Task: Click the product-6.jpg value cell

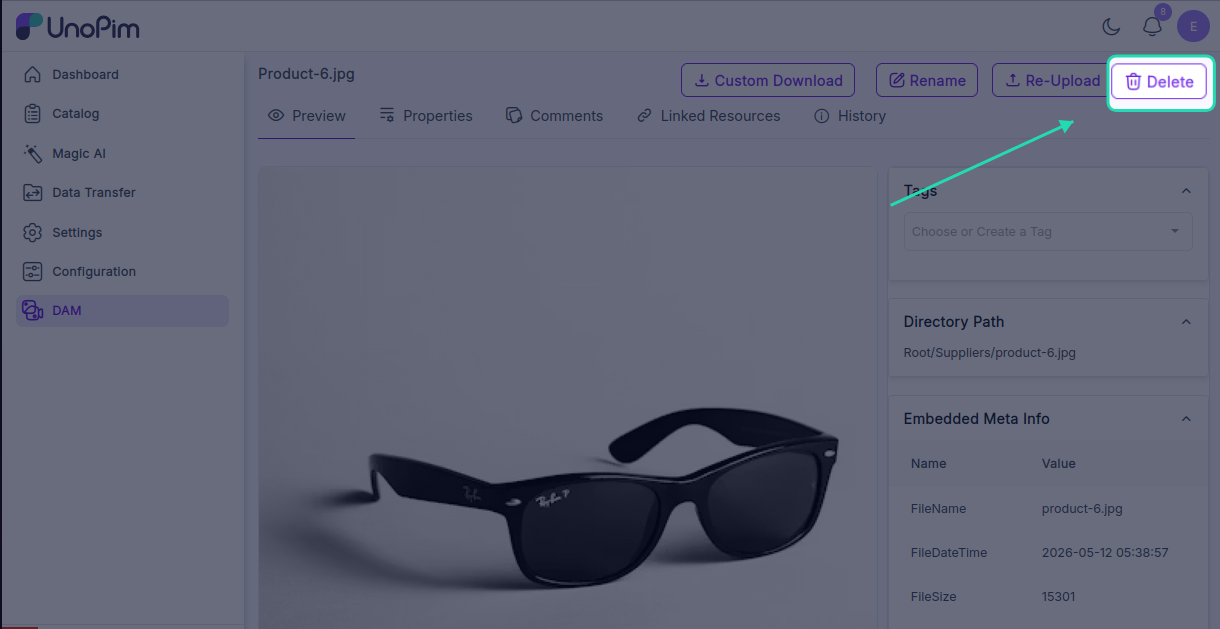Action: pos(1082,509)
